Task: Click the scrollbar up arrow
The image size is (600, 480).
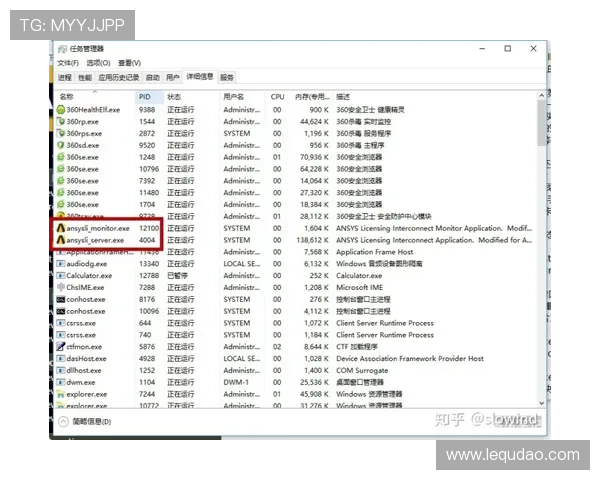Action: (541, 96)
